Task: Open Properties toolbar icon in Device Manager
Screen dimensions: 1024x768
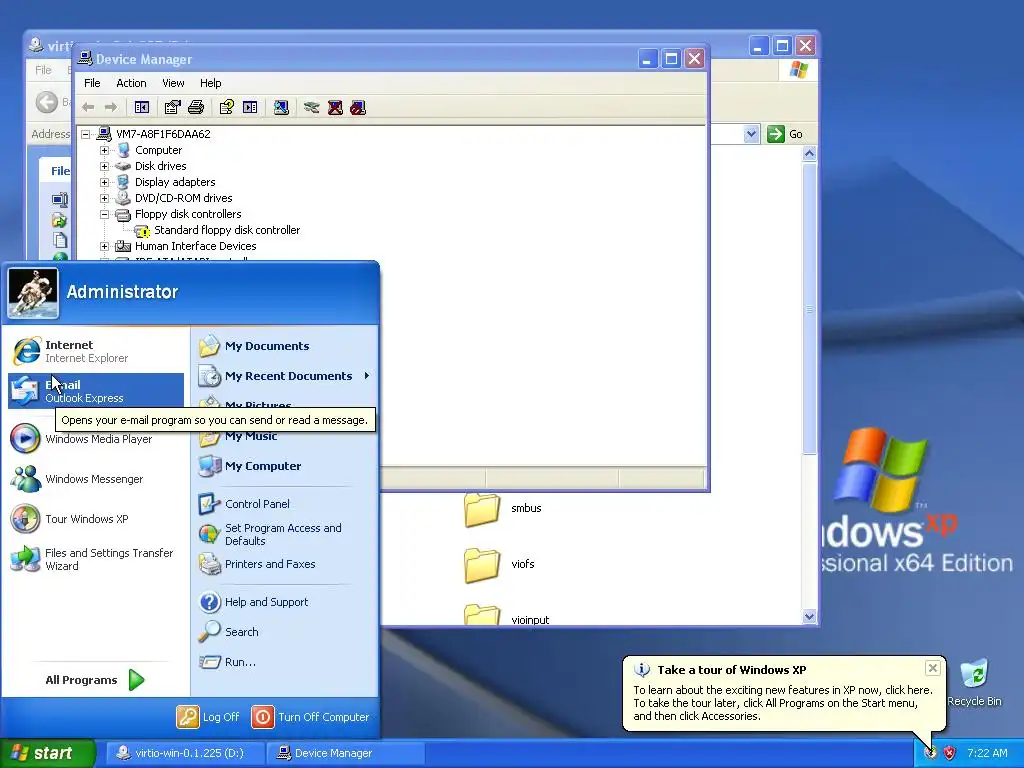Action: click(172, 107)
